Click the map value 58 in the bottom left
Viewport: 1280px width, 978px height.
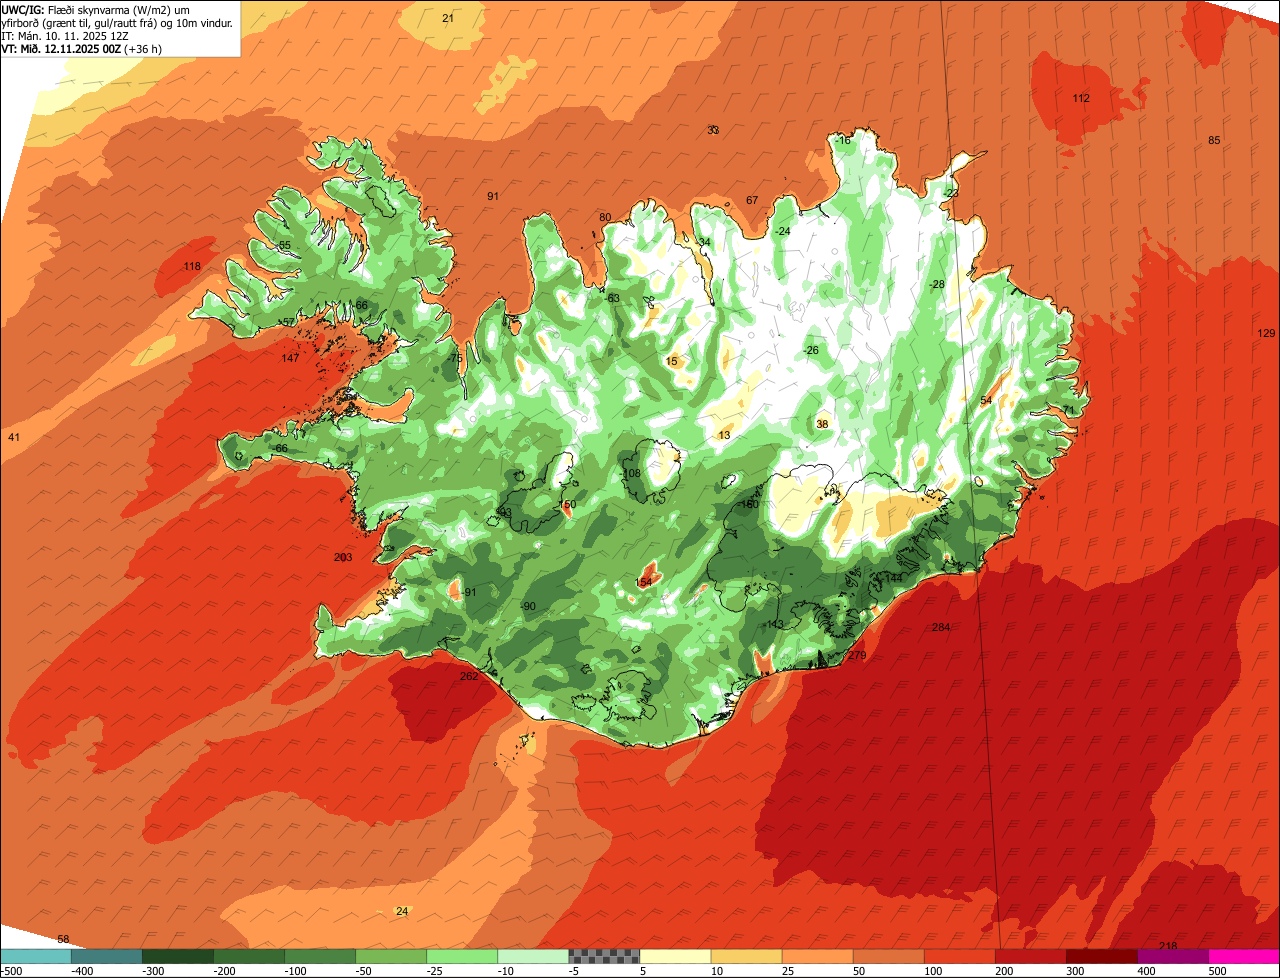click(x=63, y=939)
